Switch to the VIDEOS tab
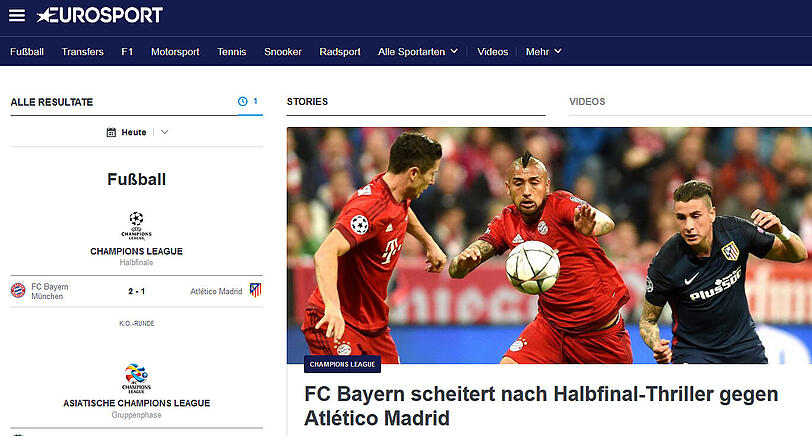The width and height of the screenshot is (812, 436). point(587,102)
